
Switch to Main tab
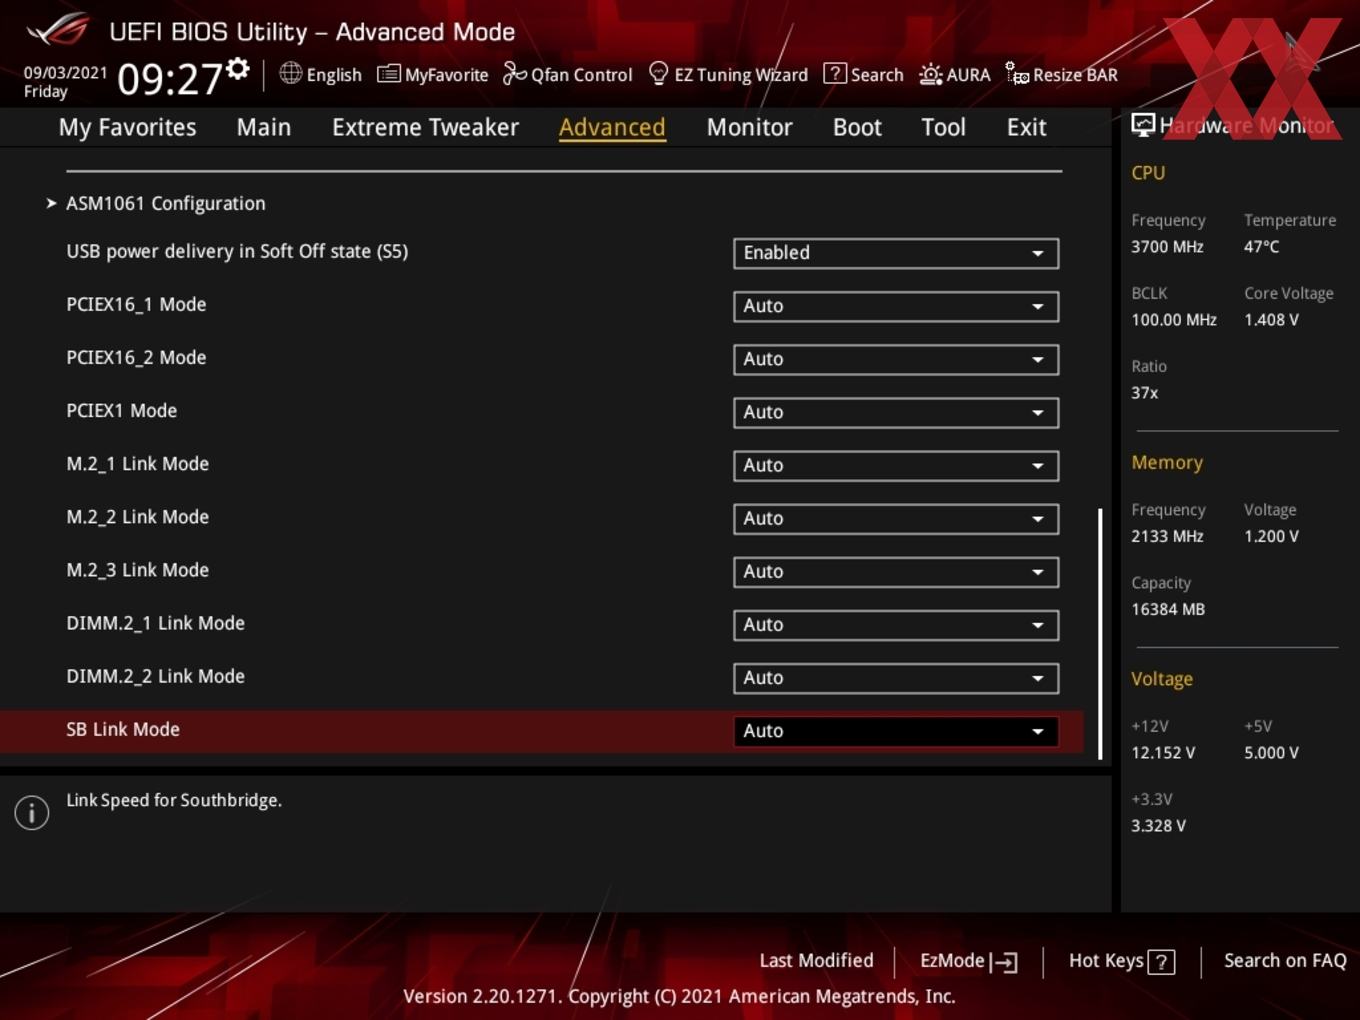click(264, 127)
